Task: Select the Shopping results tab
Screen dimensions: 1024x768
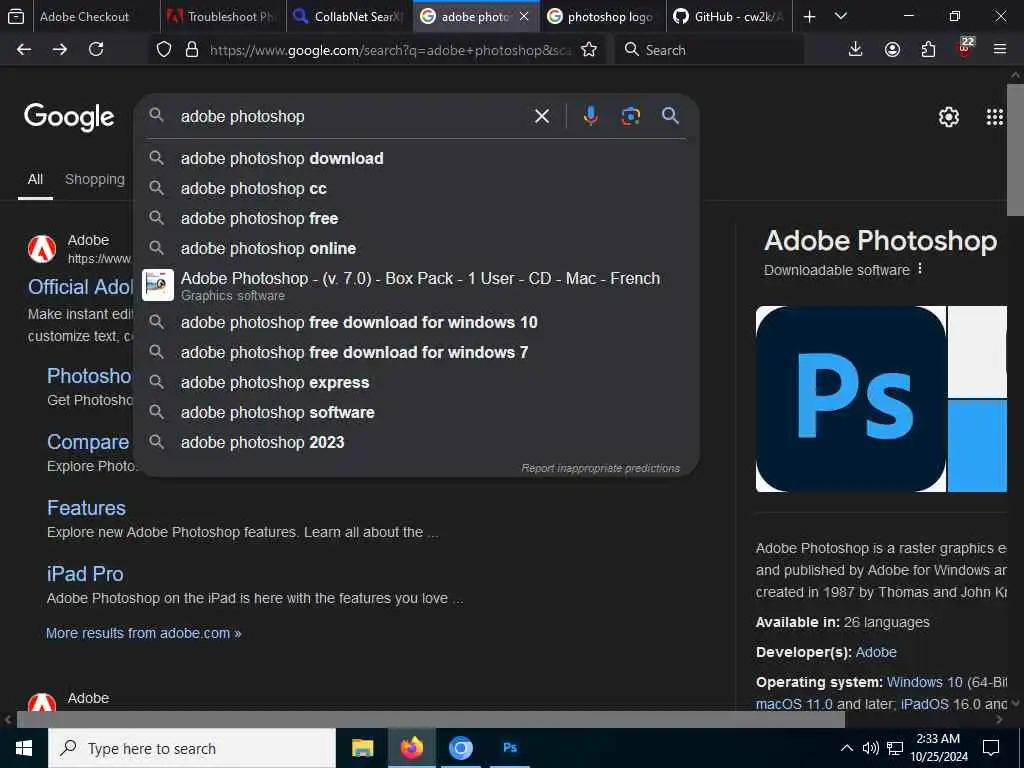Action: point(95,179)
